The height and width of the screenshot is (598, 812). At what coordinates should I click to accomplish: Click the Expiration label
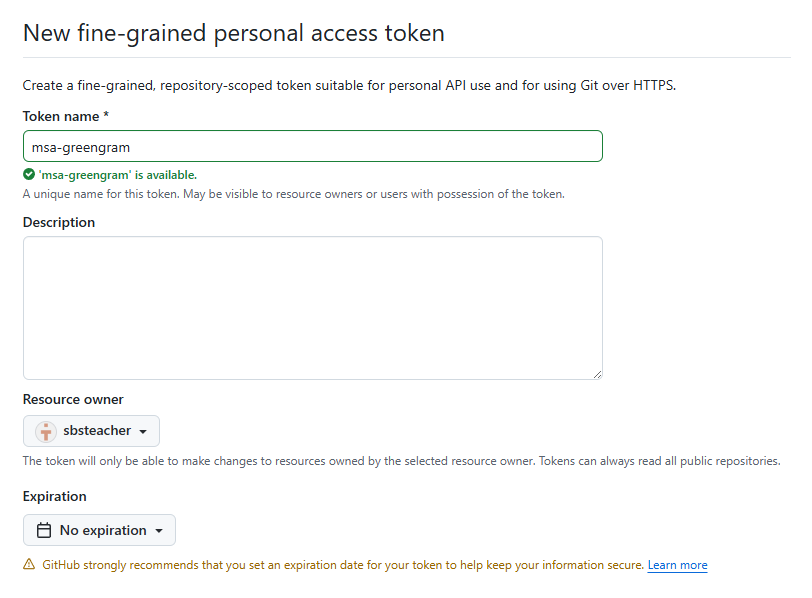tap(55, 496)
